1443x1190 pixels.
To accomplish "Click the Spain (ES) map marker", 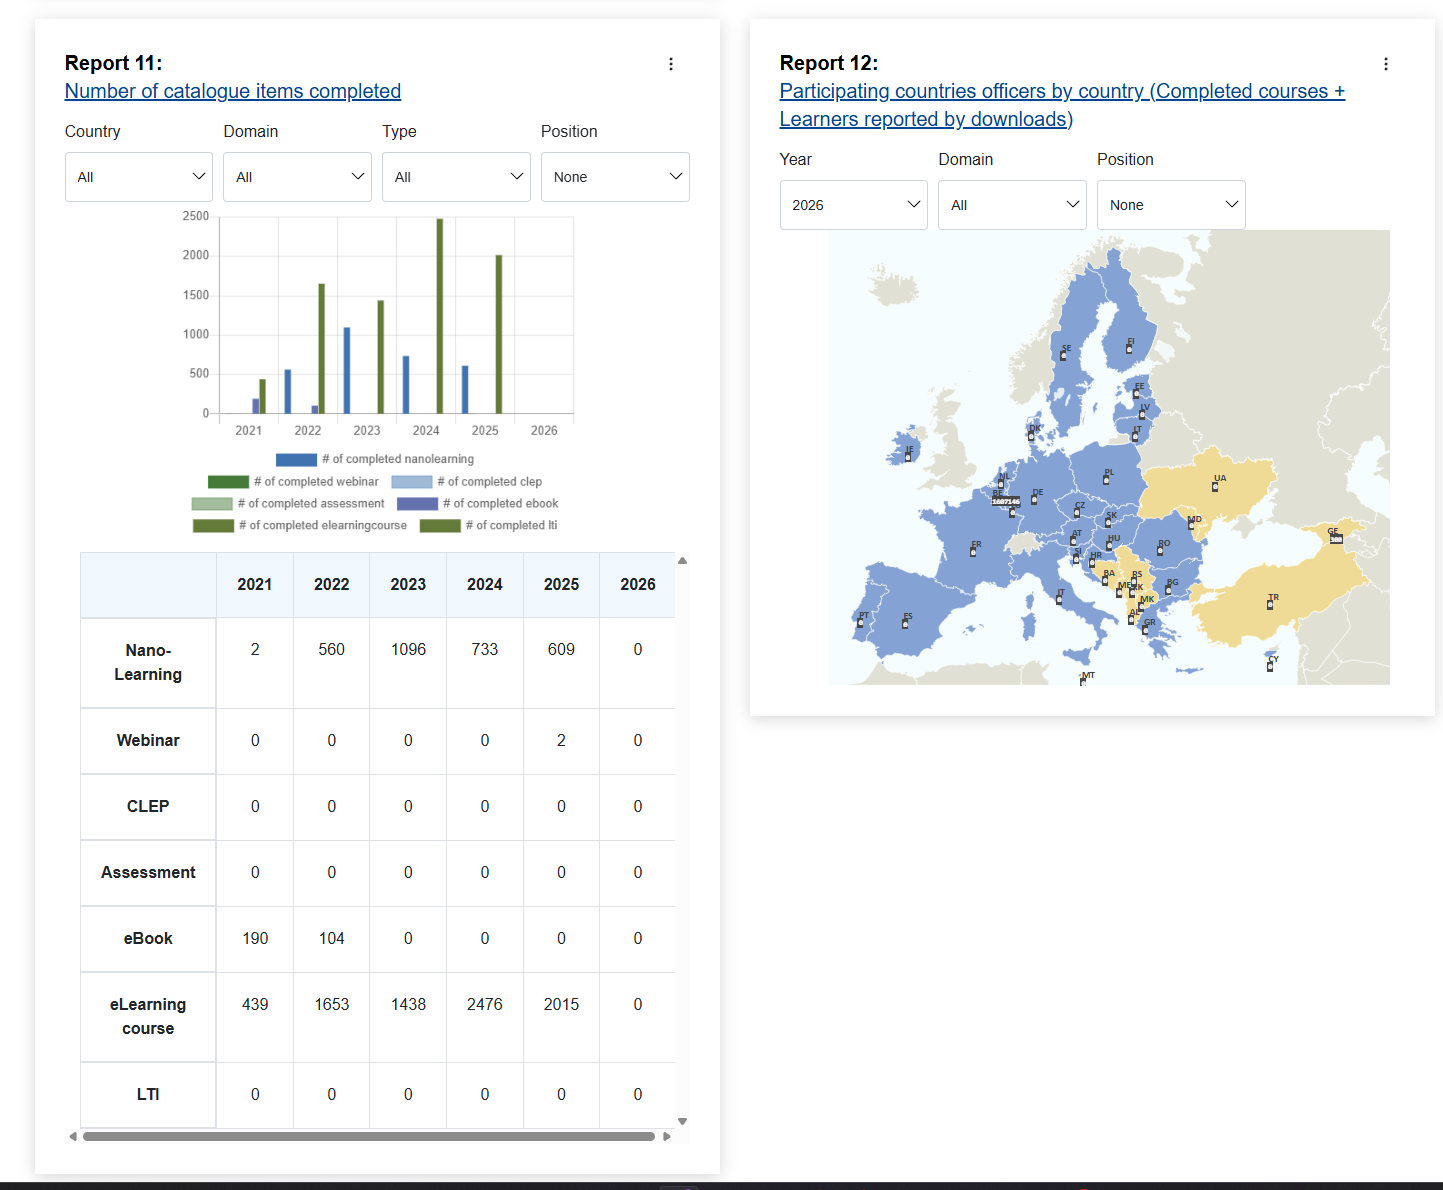I will pyautogui.click(x=905, y=622).
